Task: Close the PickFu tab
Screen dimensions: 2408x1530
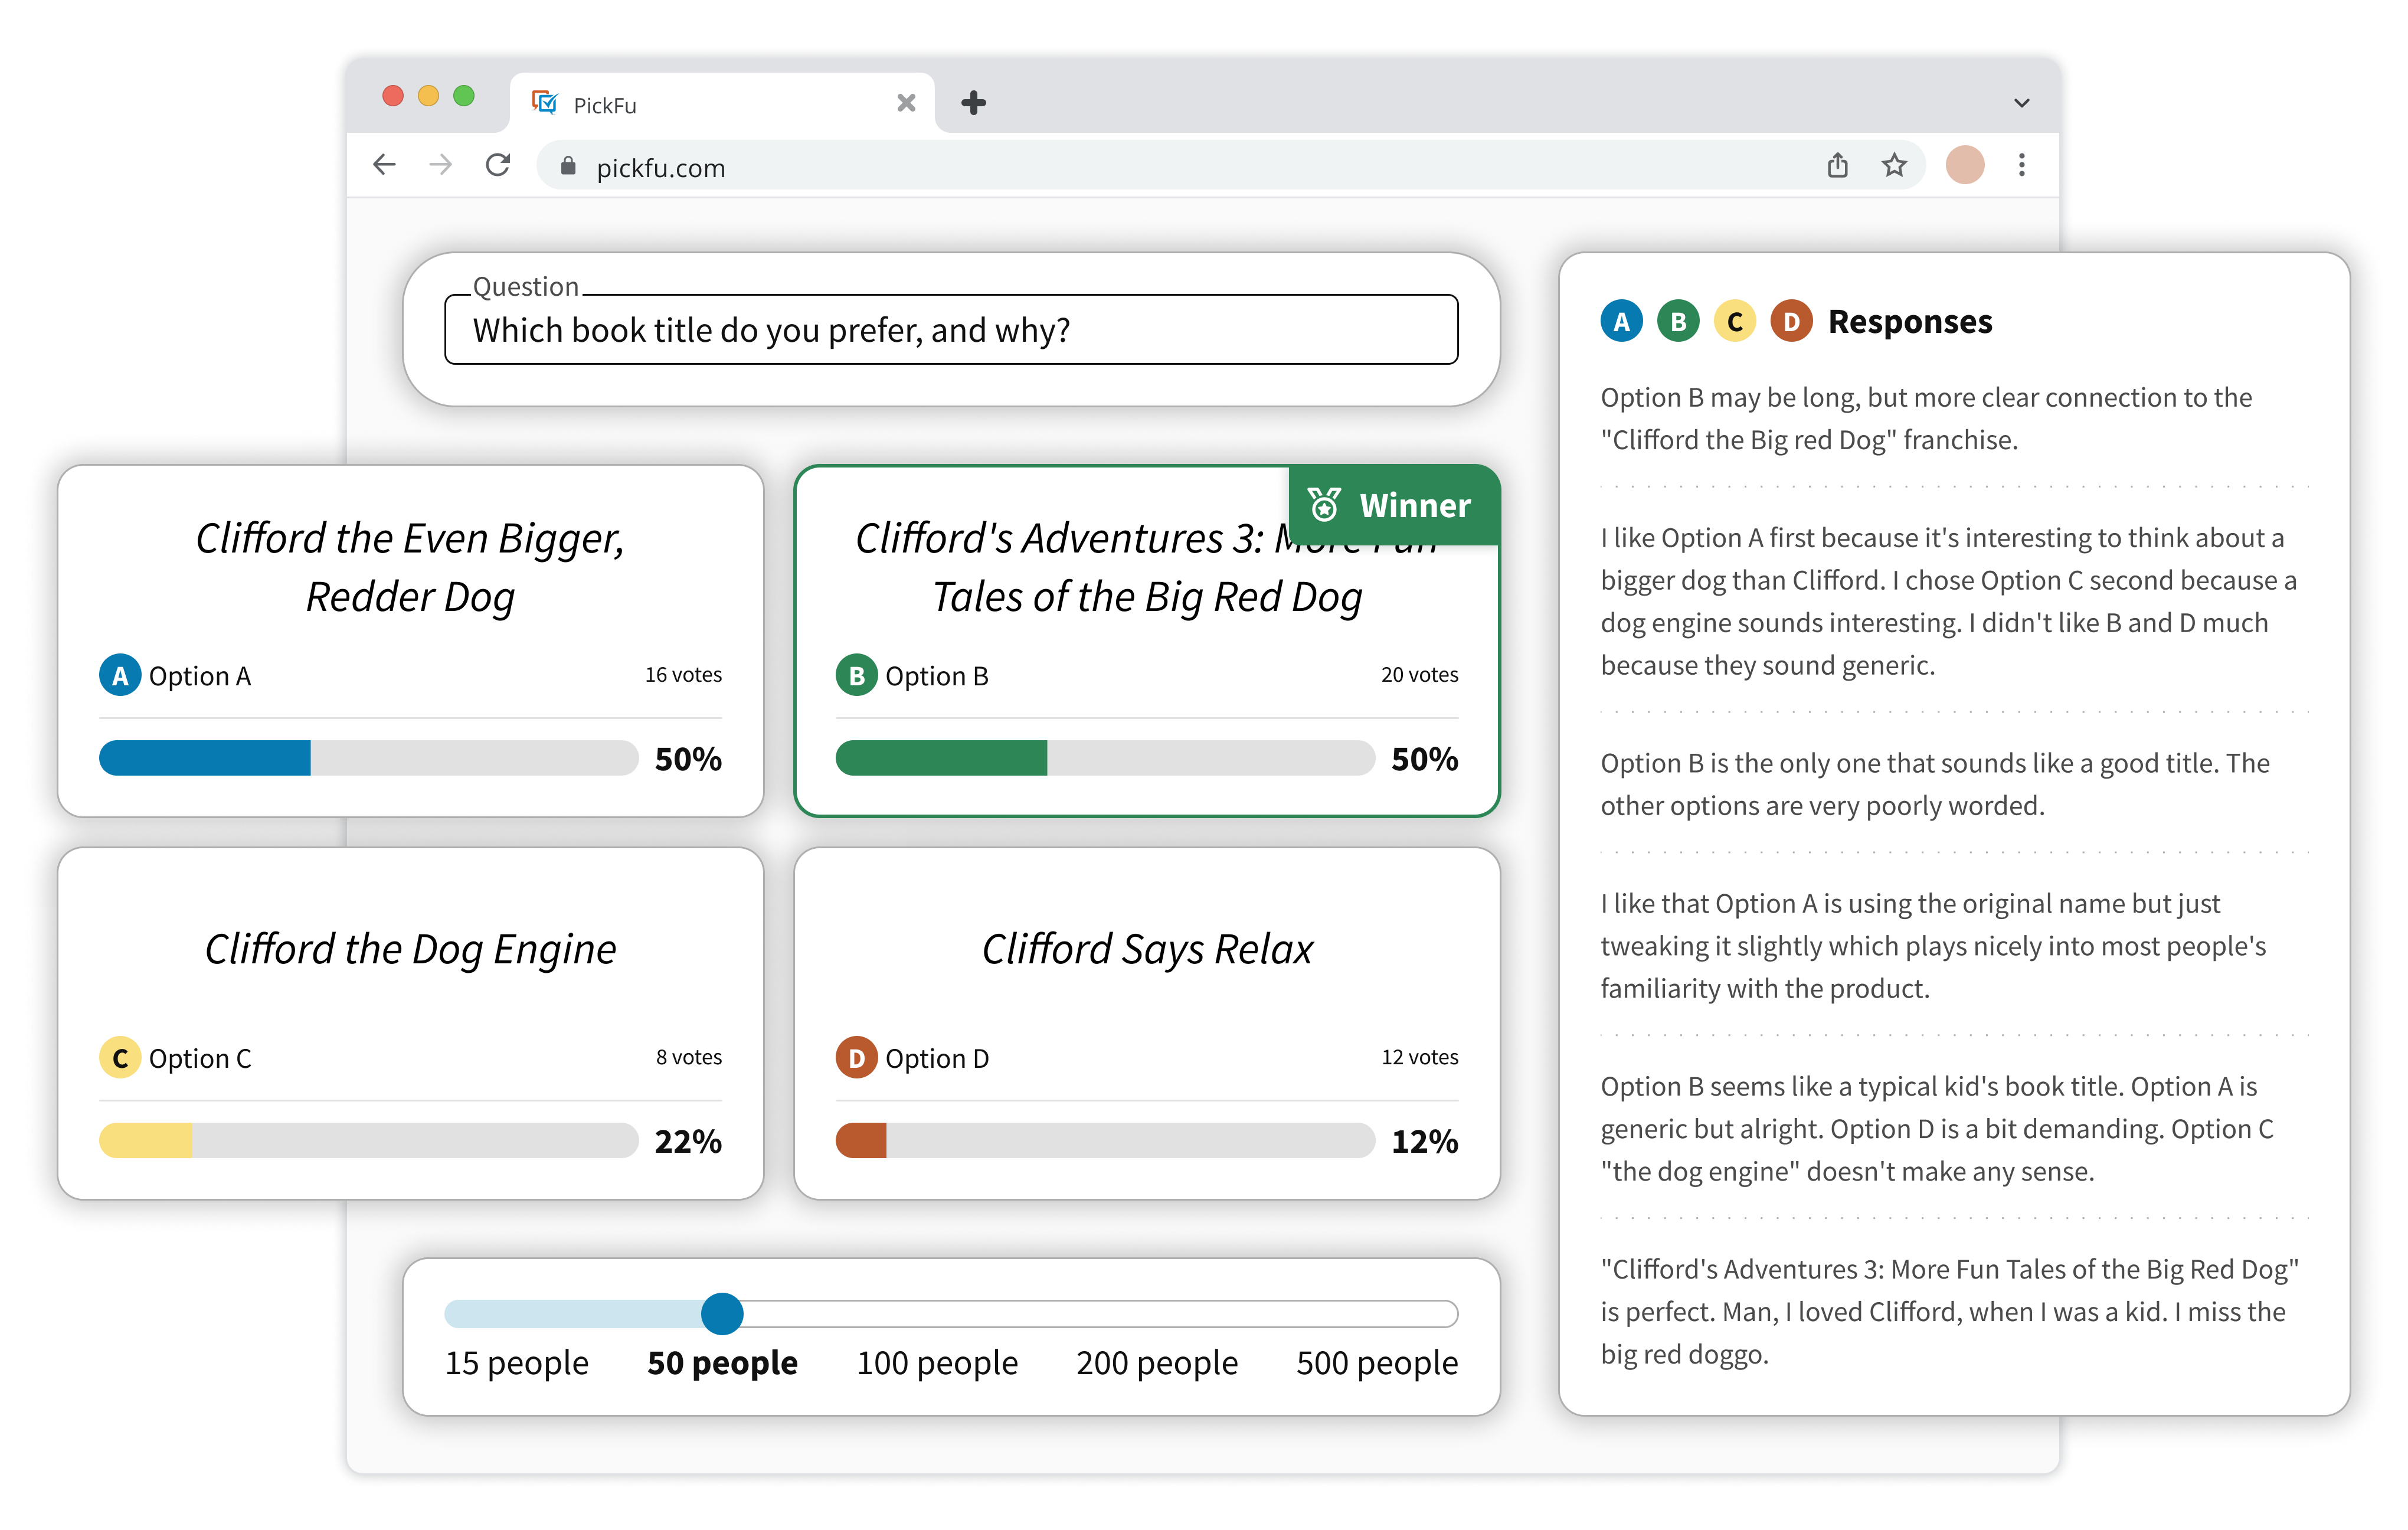Action: (906, 103)
